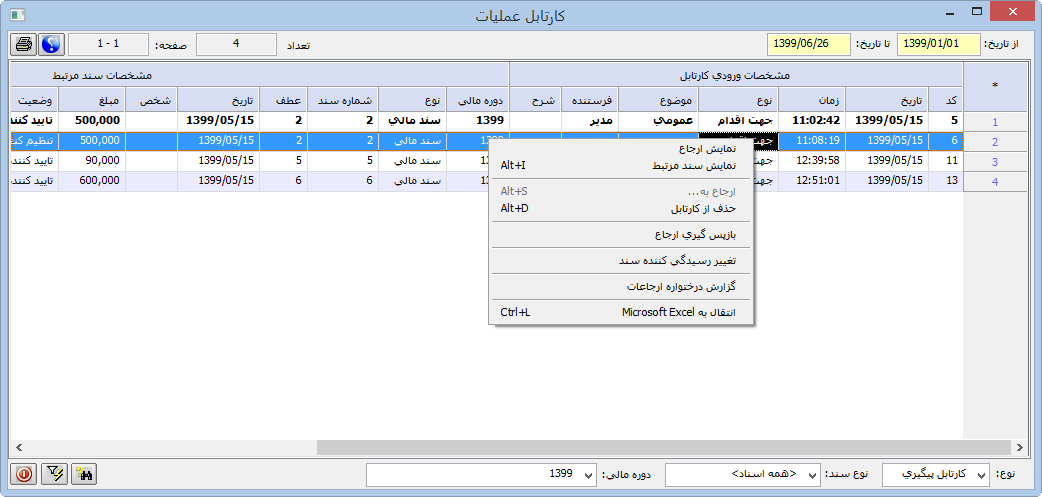The height and width of the screenshot is (497, 1042).
Task: Select row number 4 in the grid
Action: [x=994, y=181]
